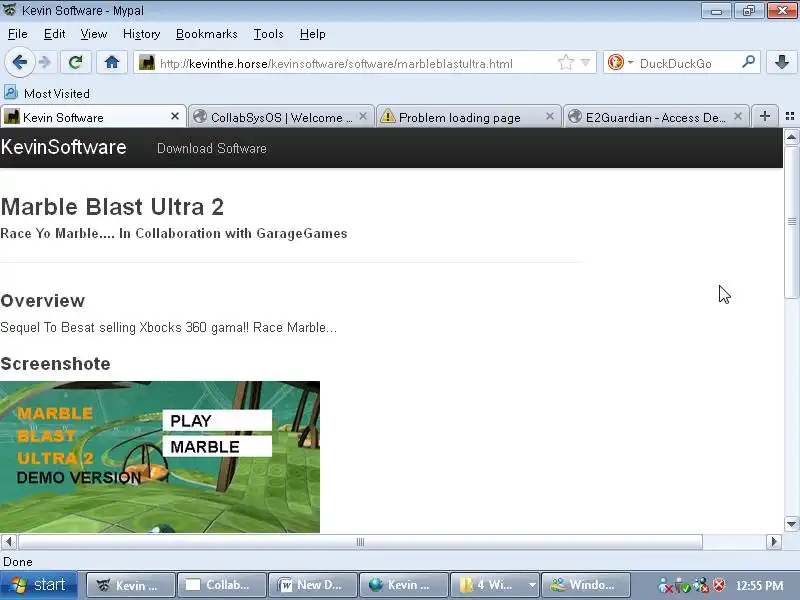
Task: Open the Download Software nav link
Action: tap(212, 148)
